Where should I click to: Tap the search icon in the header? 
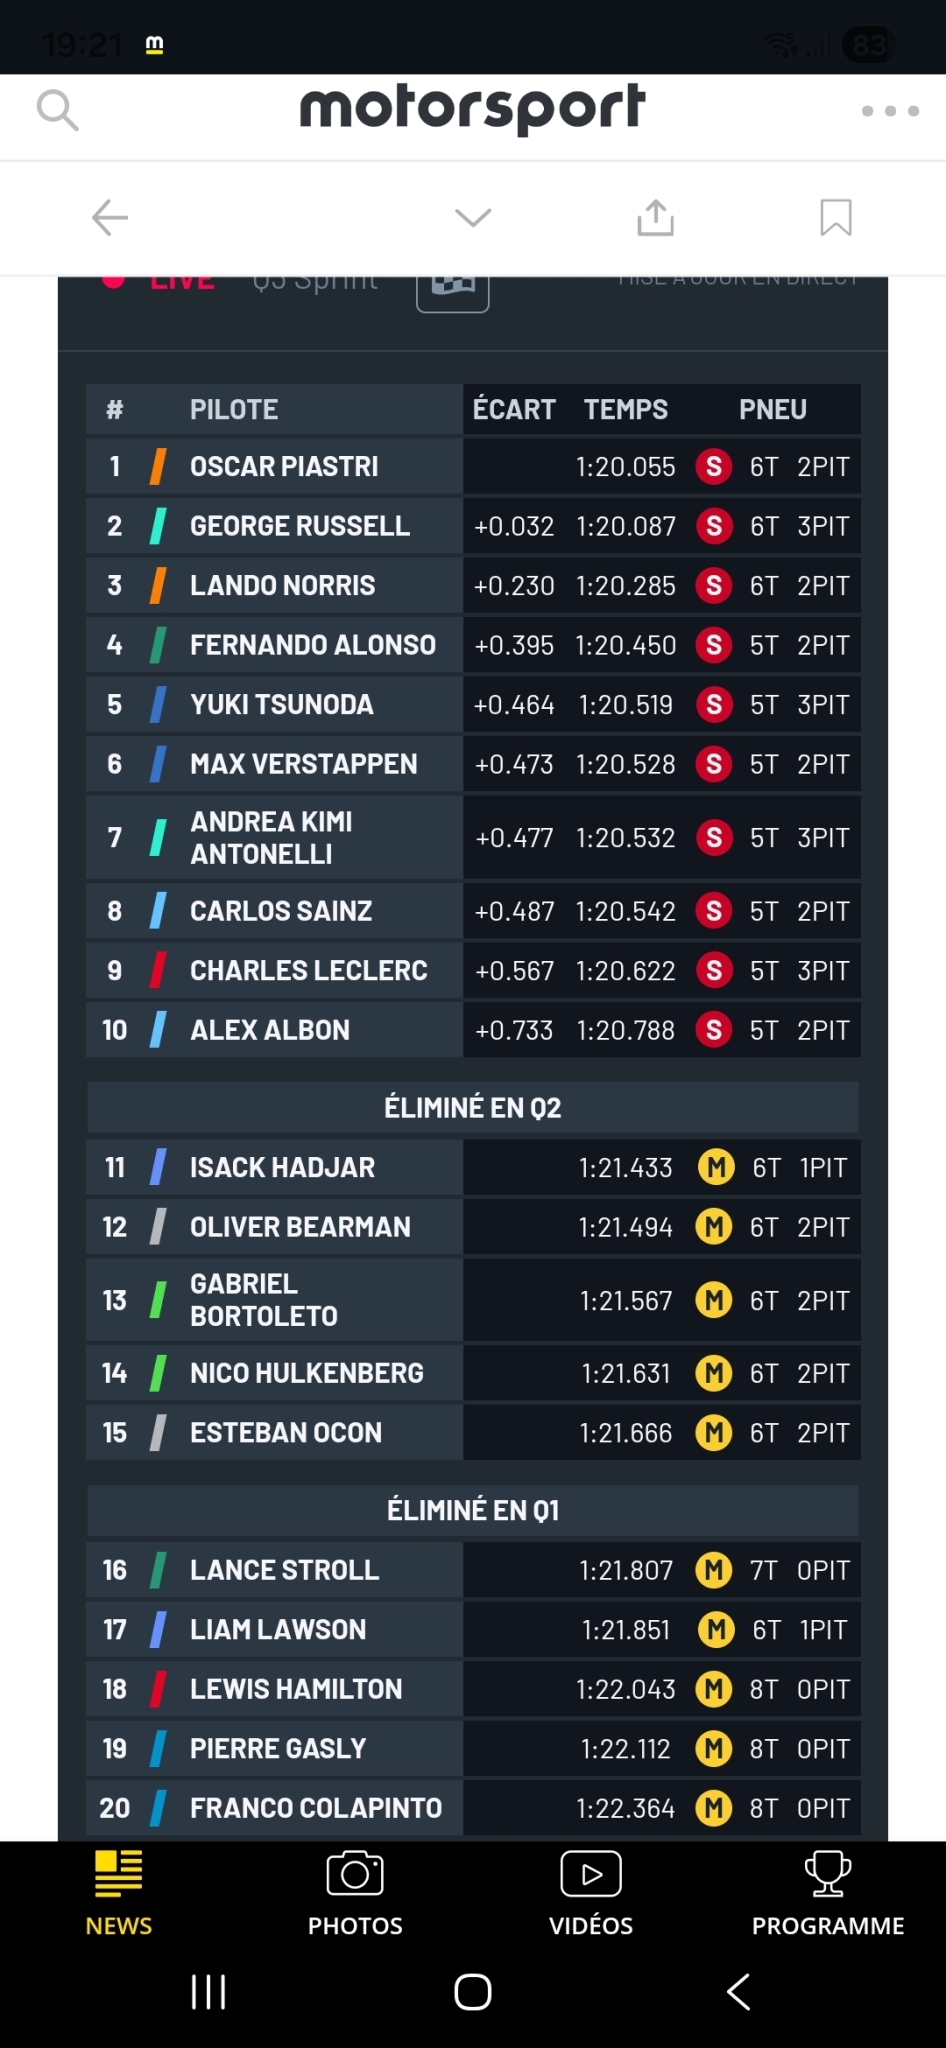[x=59, y=112]
